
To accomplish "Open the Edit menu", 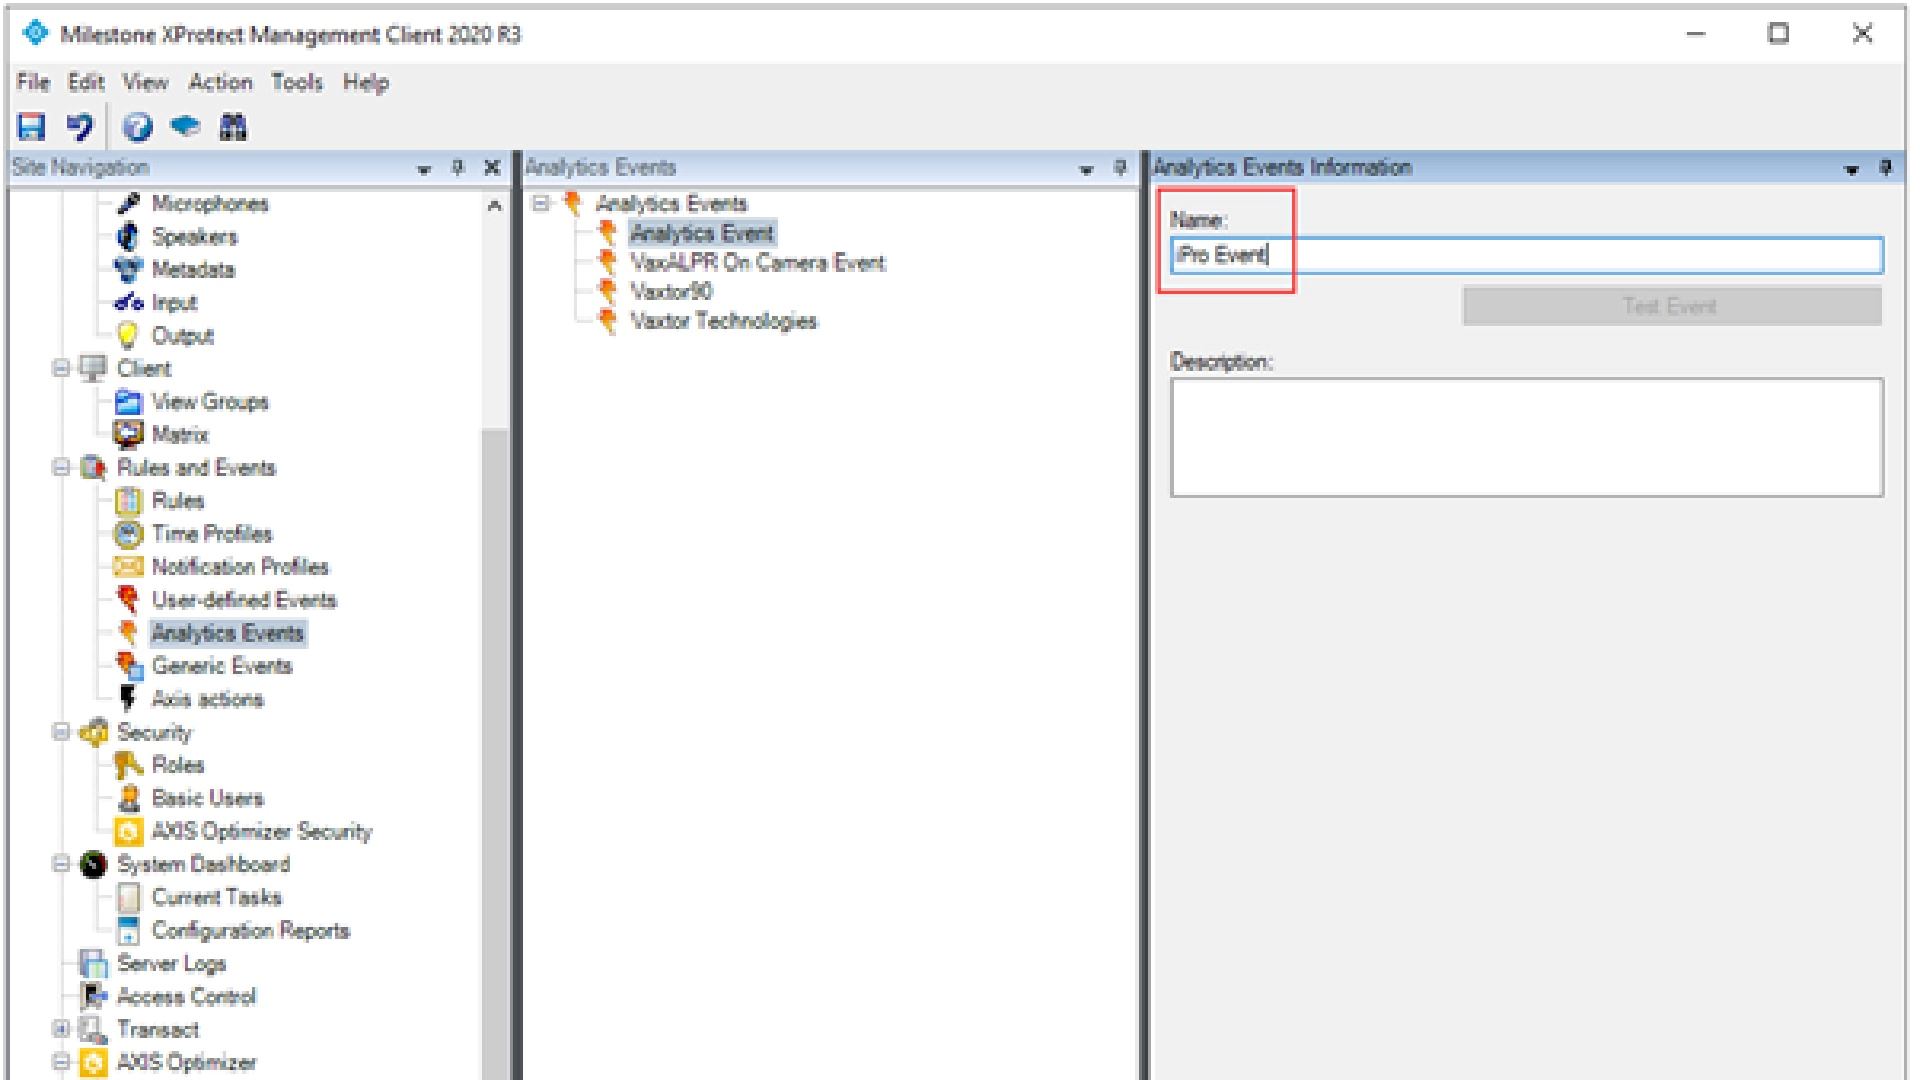I will [x=85, y=82].
